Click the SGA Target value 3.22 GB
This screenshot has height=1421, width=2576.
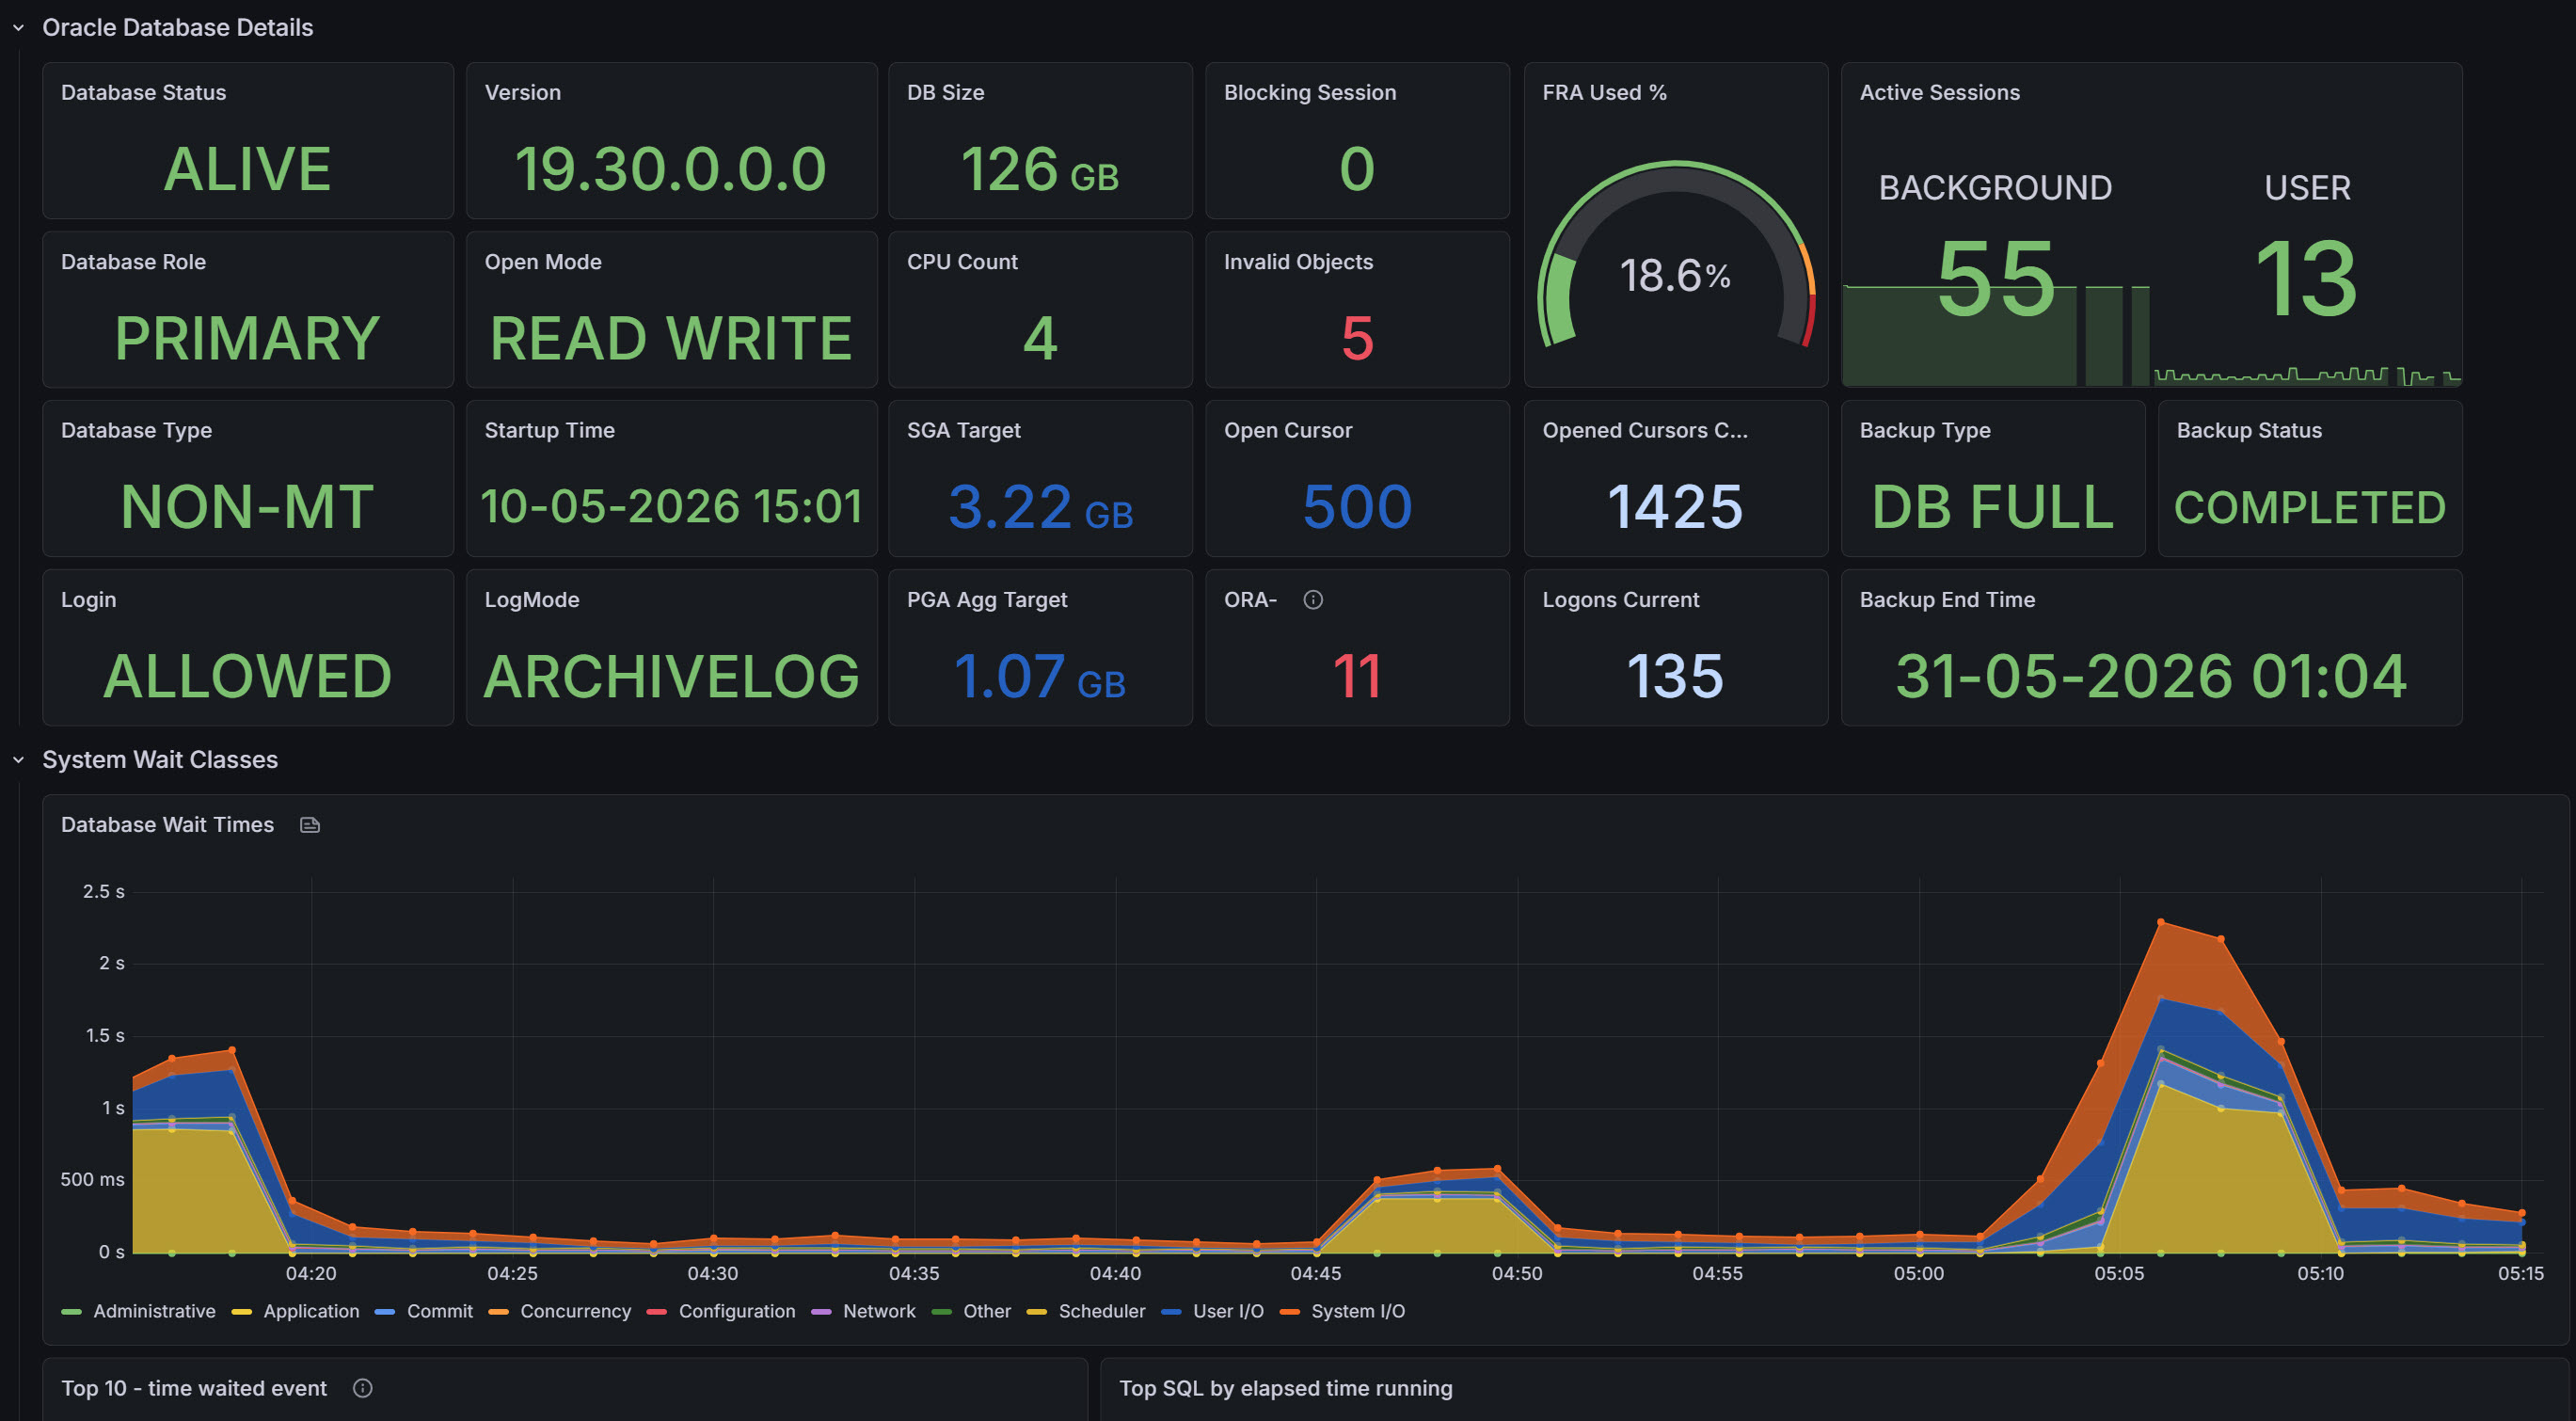[1040, 507]
